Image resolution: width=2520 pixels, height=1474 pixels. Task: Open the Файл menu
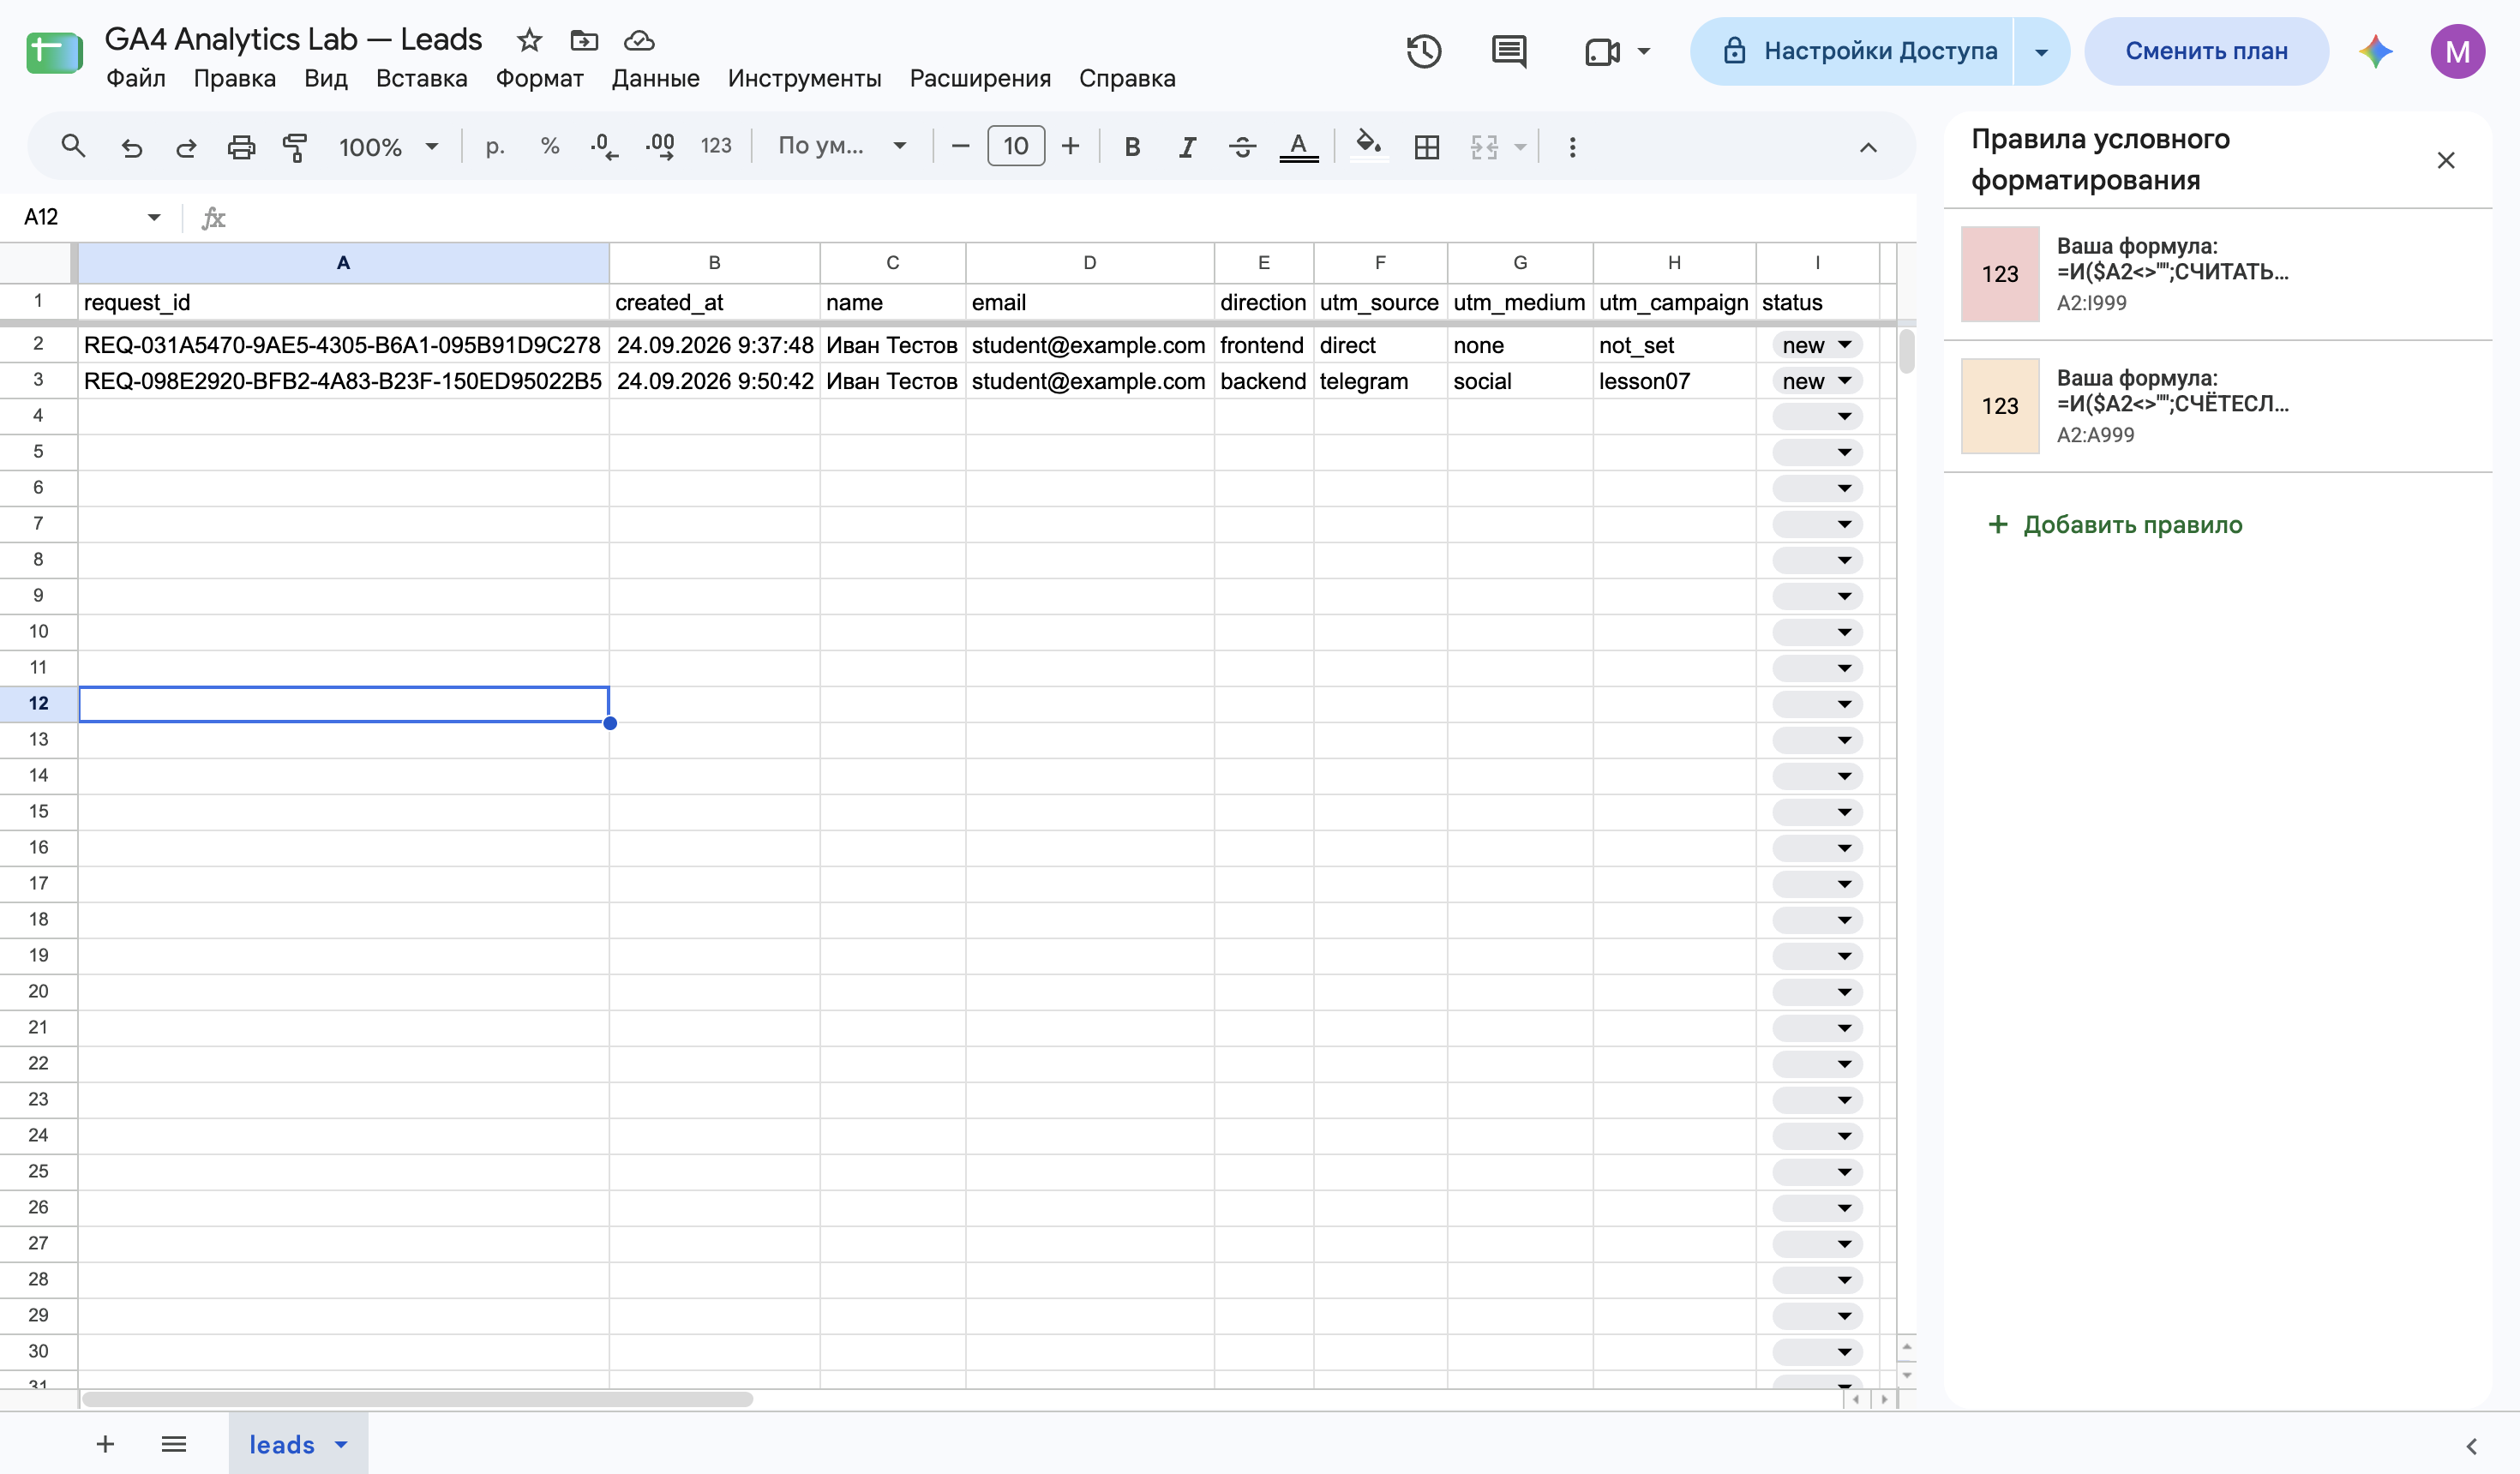[x=136, y=78]
